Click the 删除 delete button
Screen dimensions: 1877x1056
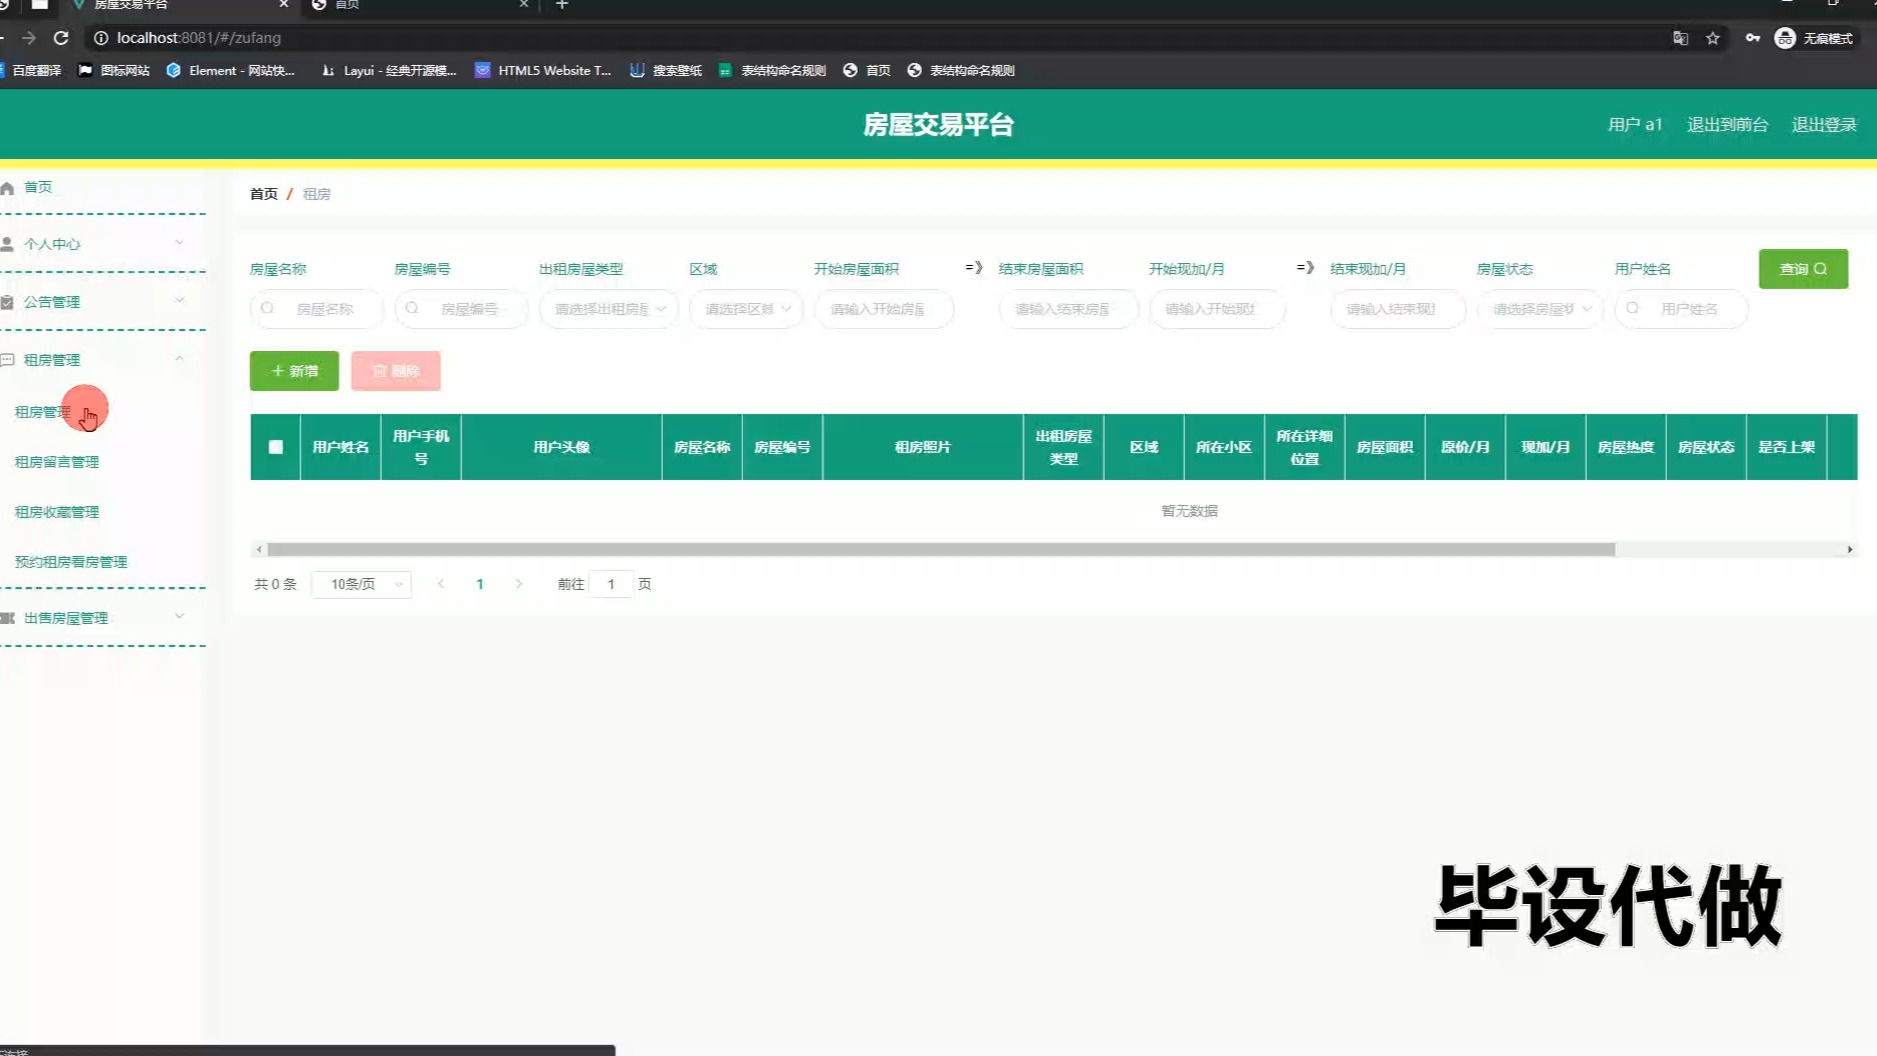tap(395, 371)
